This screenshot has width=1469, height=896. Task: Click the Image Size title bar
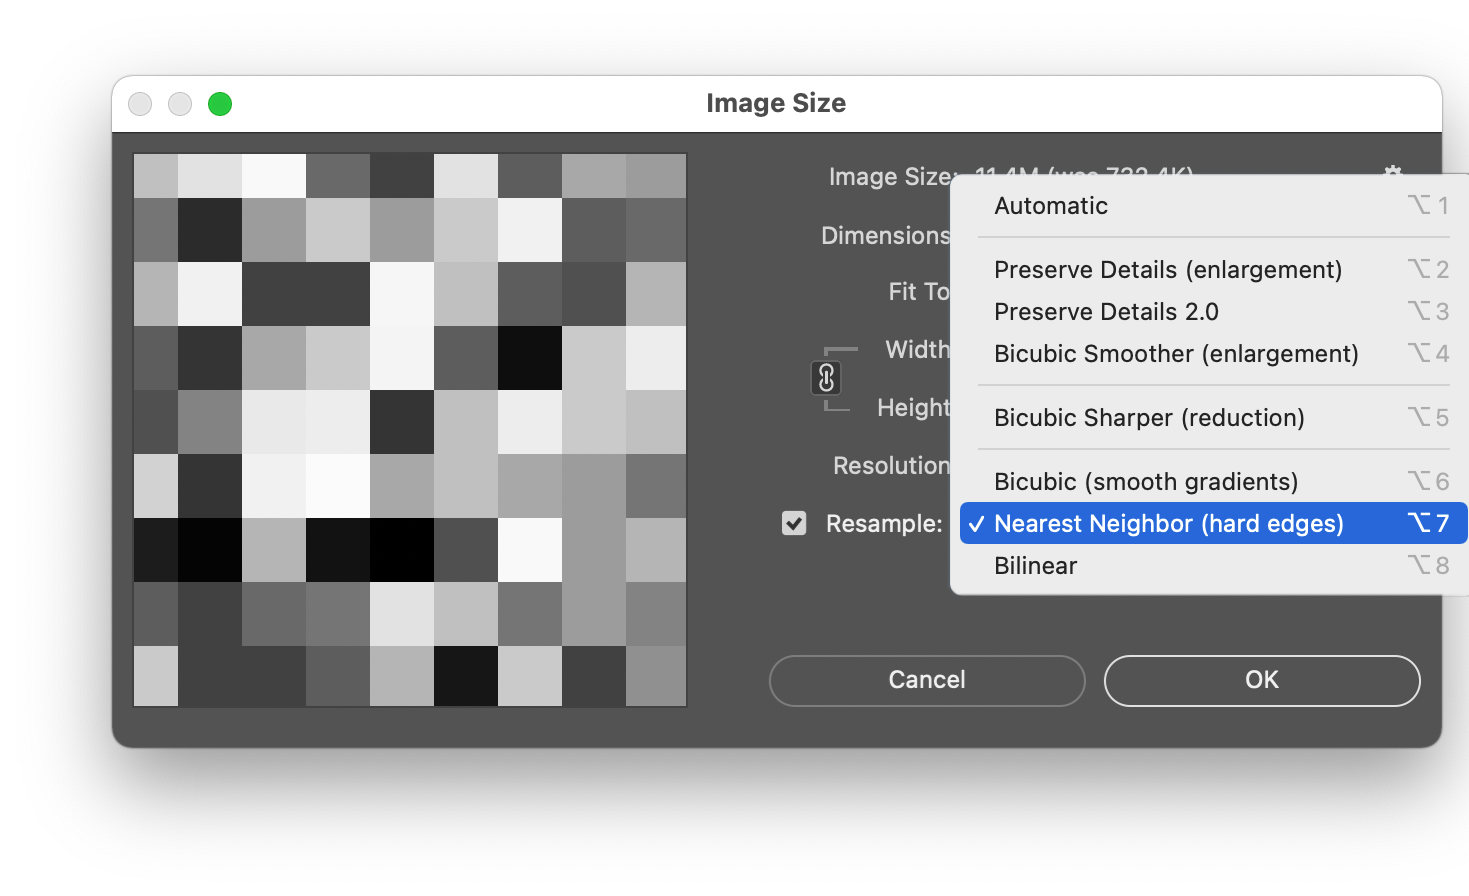click(x=776, y=103)
